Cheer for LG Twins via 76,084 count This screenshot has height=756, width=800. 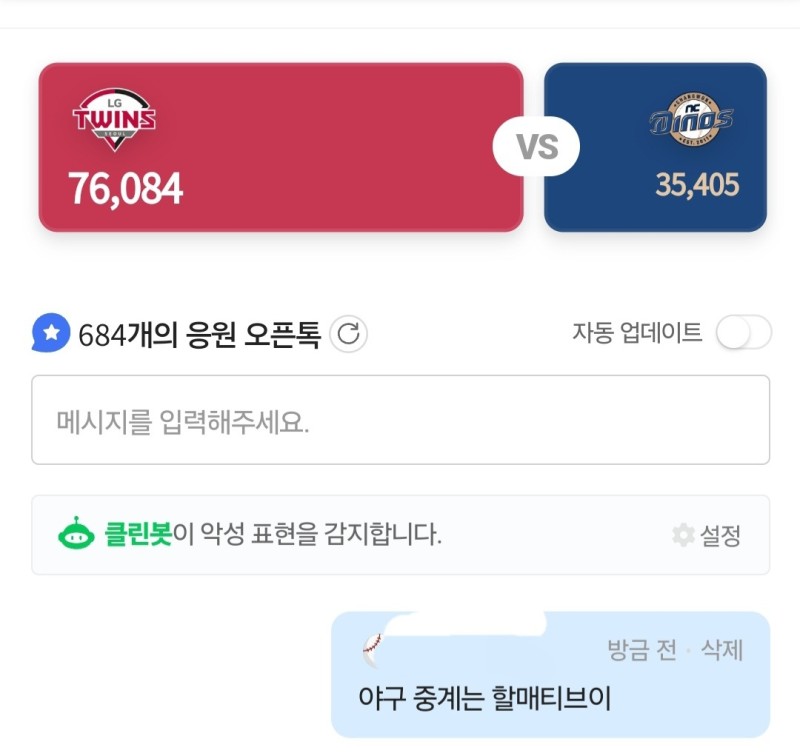coord(125,189)
